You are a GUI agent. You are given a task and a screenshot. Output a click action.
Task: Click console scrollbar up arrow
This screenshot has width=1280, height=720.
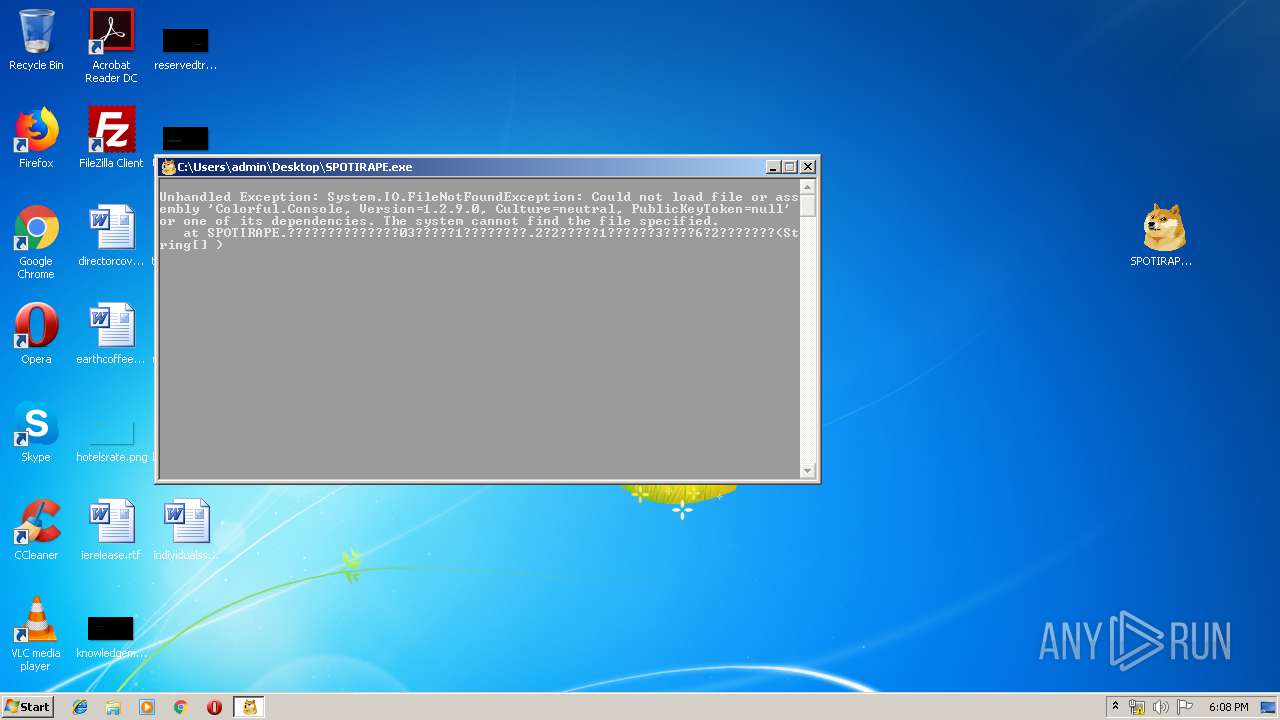click(x=808, y=187)
